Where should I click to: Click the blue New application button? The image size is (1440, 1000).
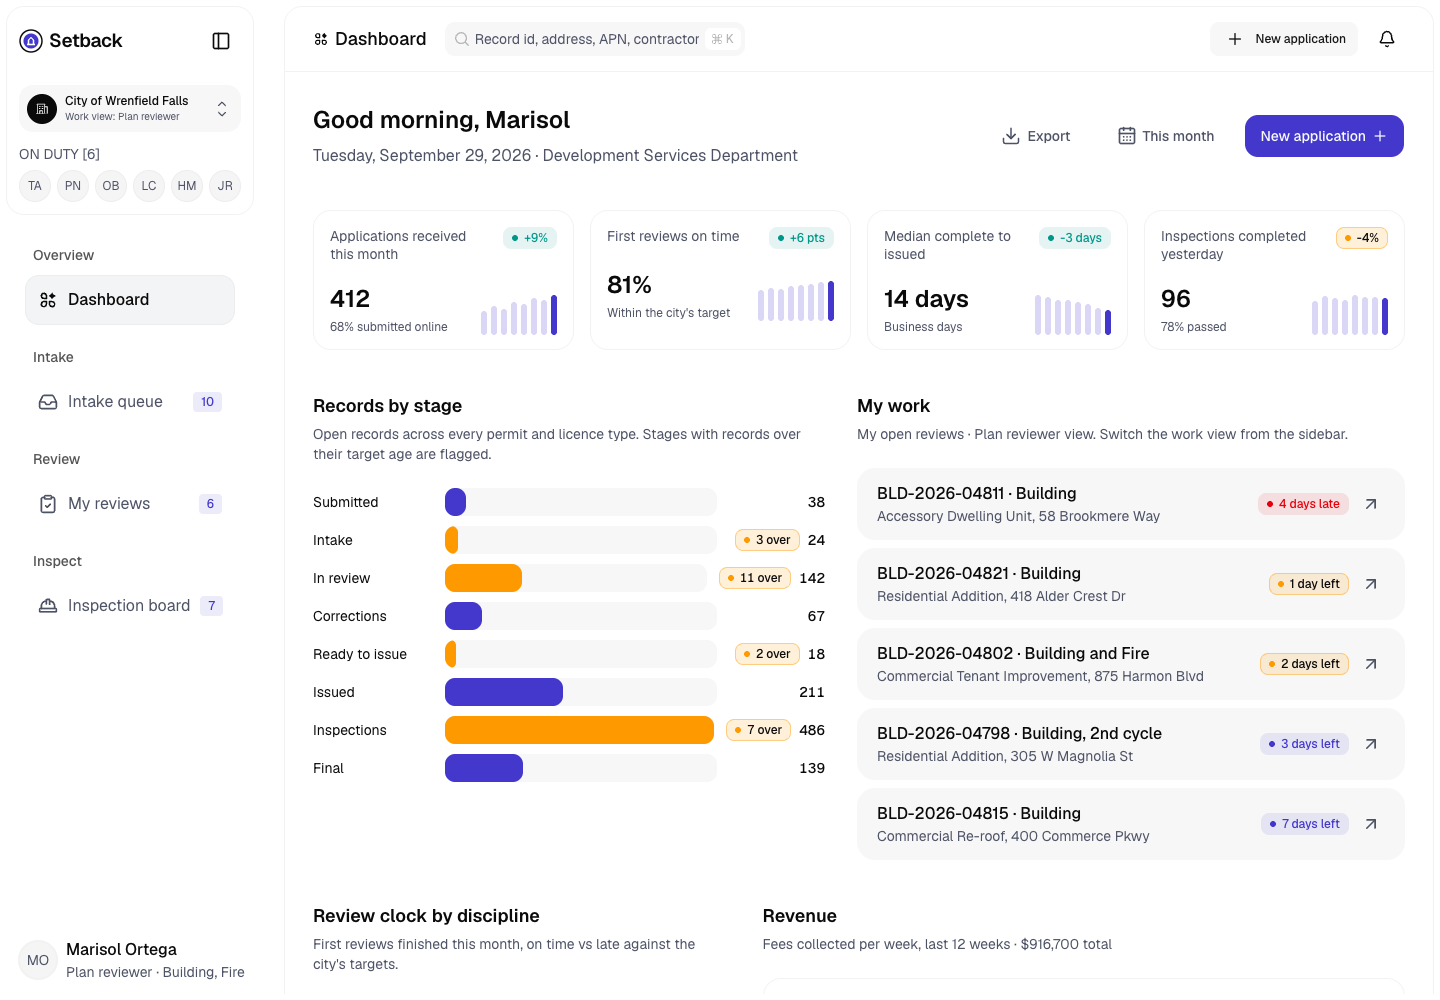coord(1324,136)
